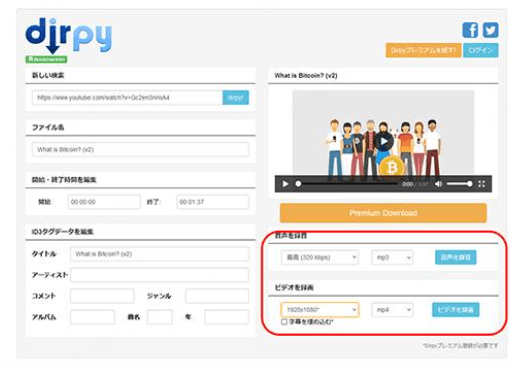This screenshot has height=368, width=518.
Task: Click the album input field
Action: [92, 317]
